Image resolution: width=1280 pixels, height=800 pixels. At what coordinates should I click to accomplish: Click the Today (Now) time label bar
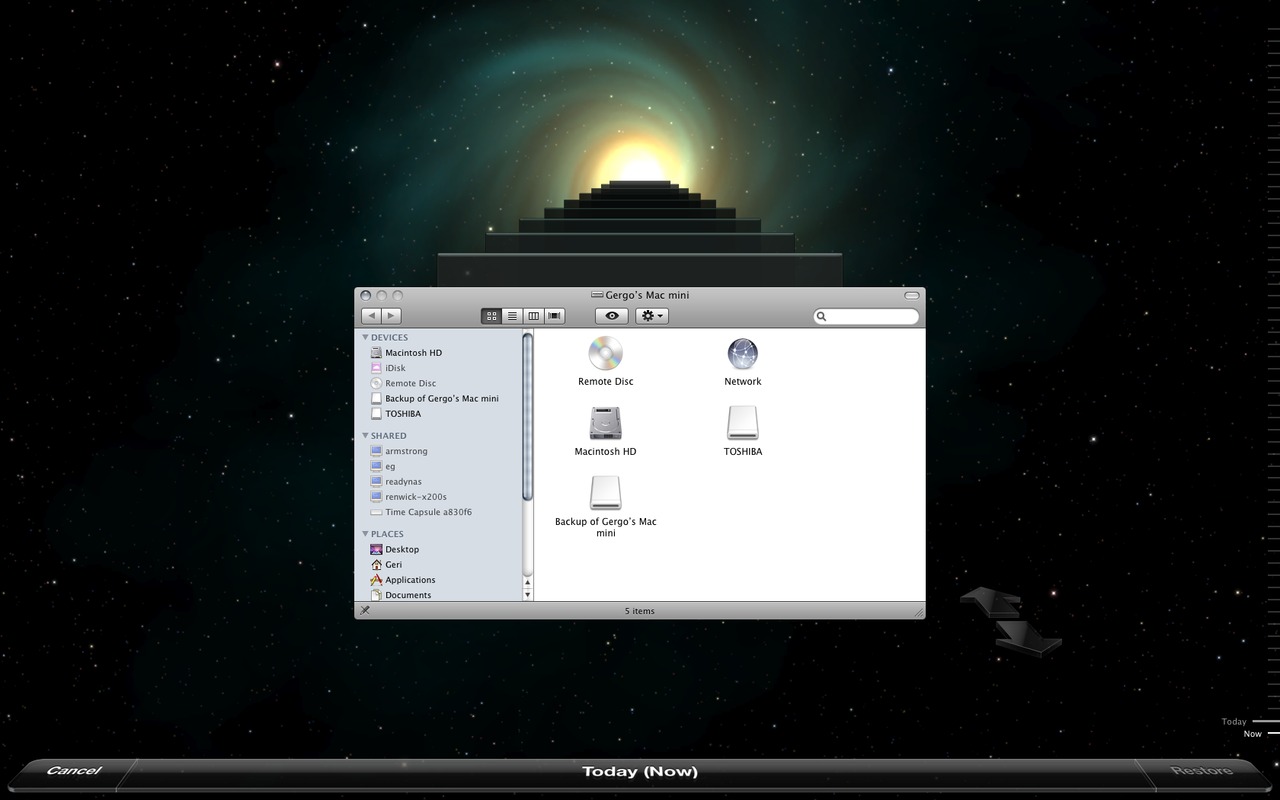pyautogui.click(x=640, y=771)
